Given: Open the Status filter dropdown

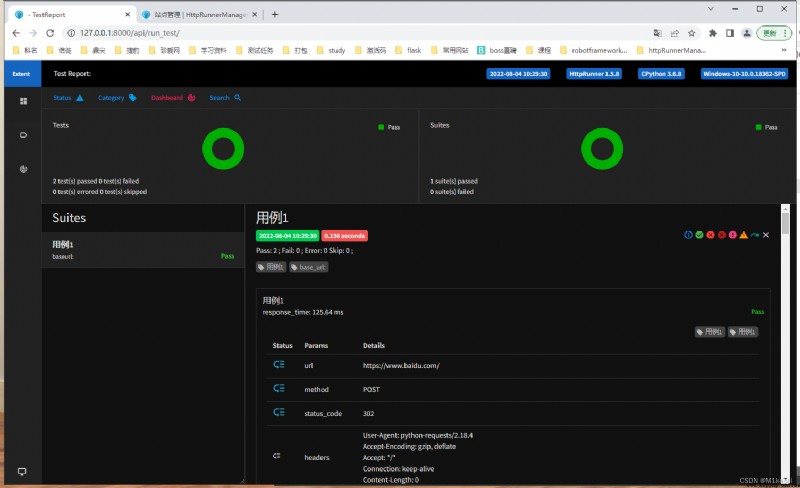Looking at the screenshot, I should (68, 97).
